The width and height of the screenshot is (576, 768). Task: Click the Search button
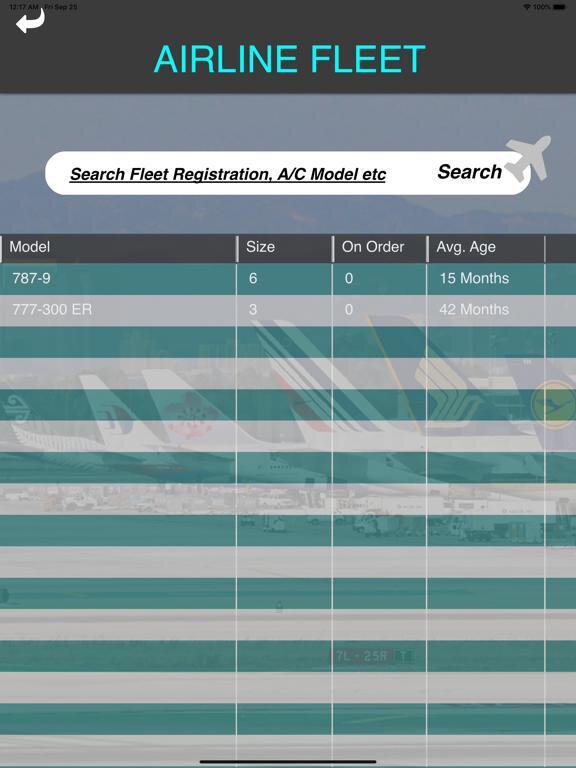pos(469,172)
